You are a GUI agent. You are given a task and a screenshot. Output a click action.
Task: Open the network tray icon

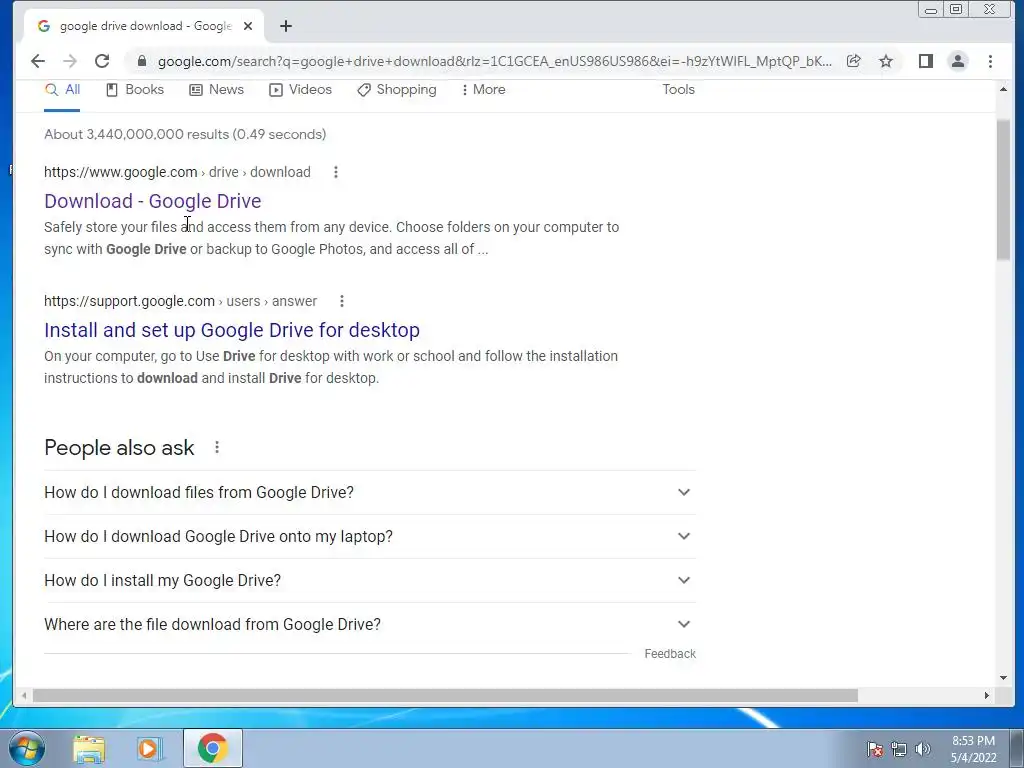[x=899, y=749]
